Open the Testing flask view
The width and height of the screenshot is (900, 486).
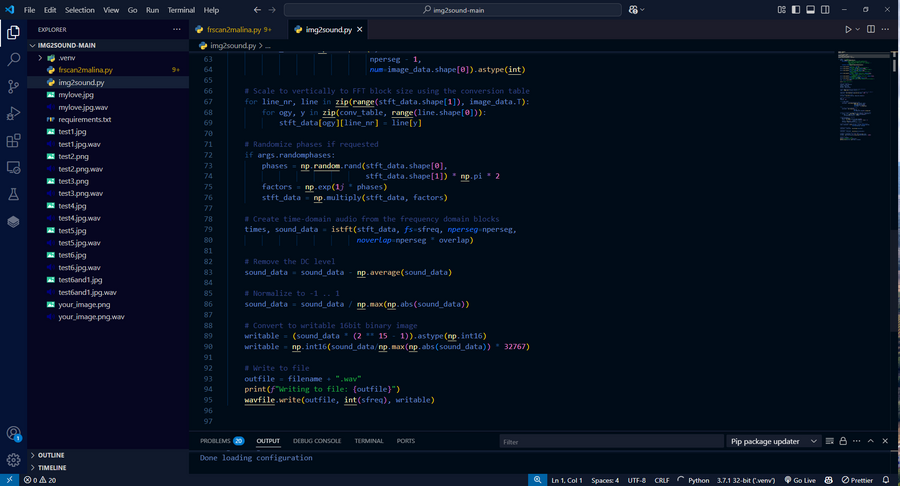14,195
